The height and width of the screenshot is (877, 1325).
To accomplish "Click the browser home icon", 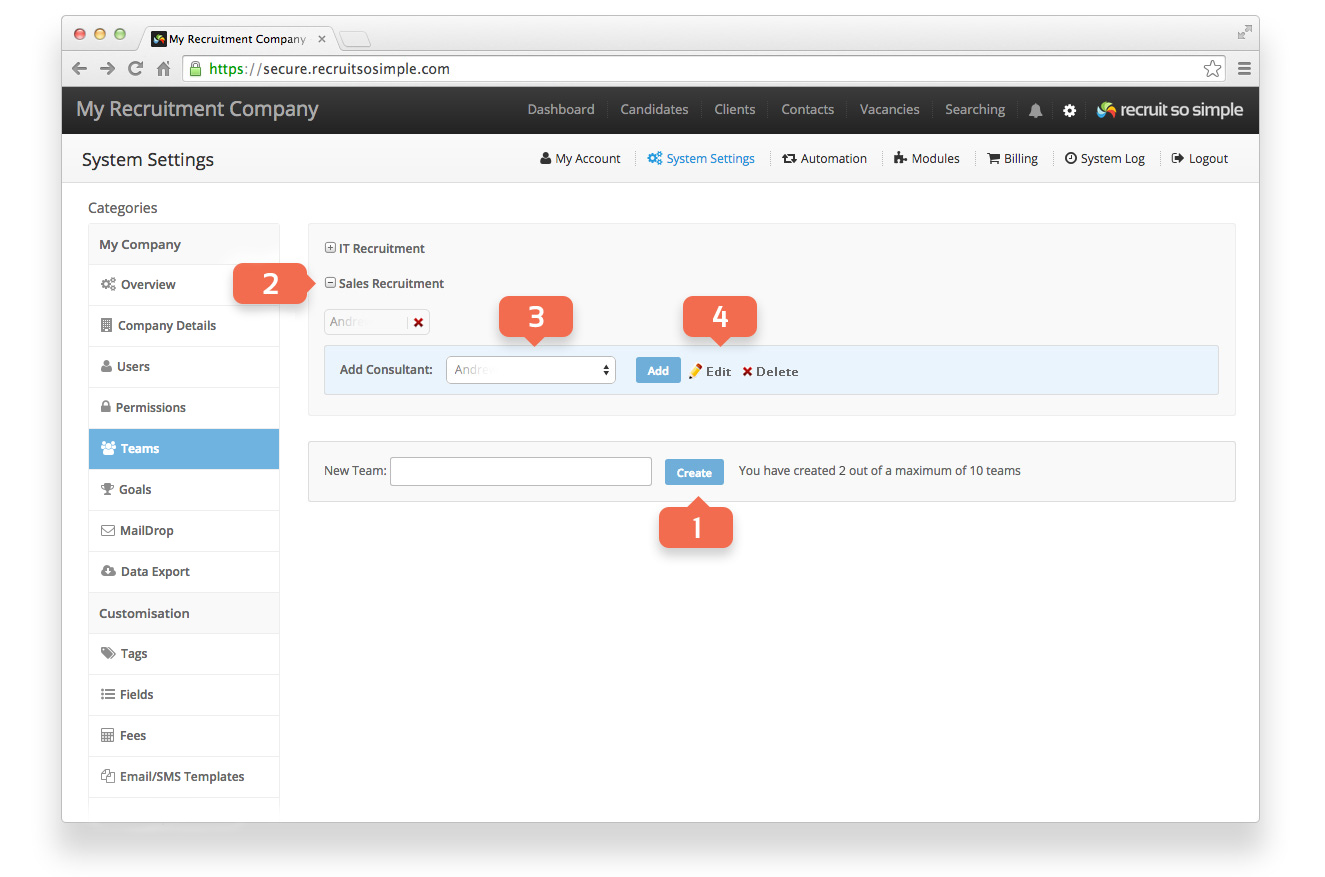I will [x=163, y=69].
